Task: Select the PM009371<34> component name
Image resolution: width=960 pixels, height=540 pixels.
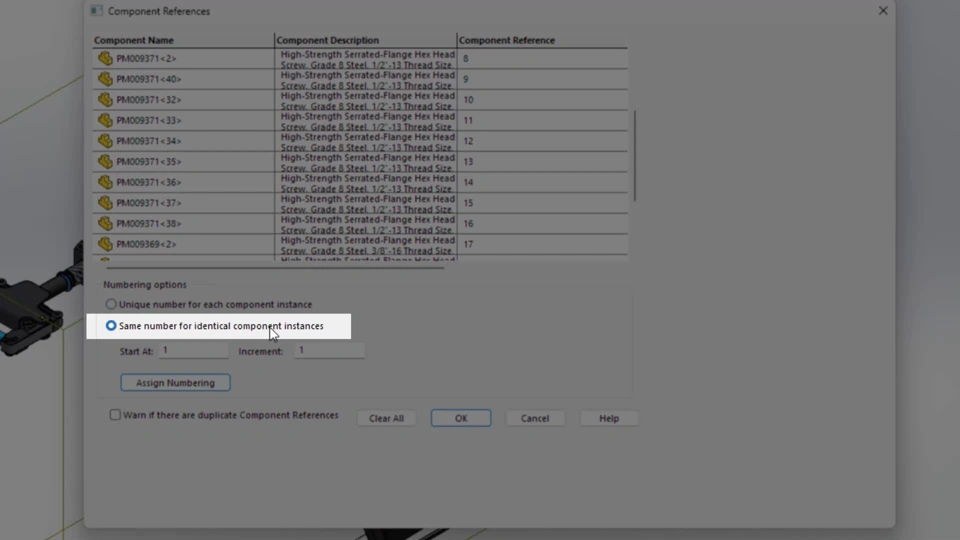Action: coord(149,141)
